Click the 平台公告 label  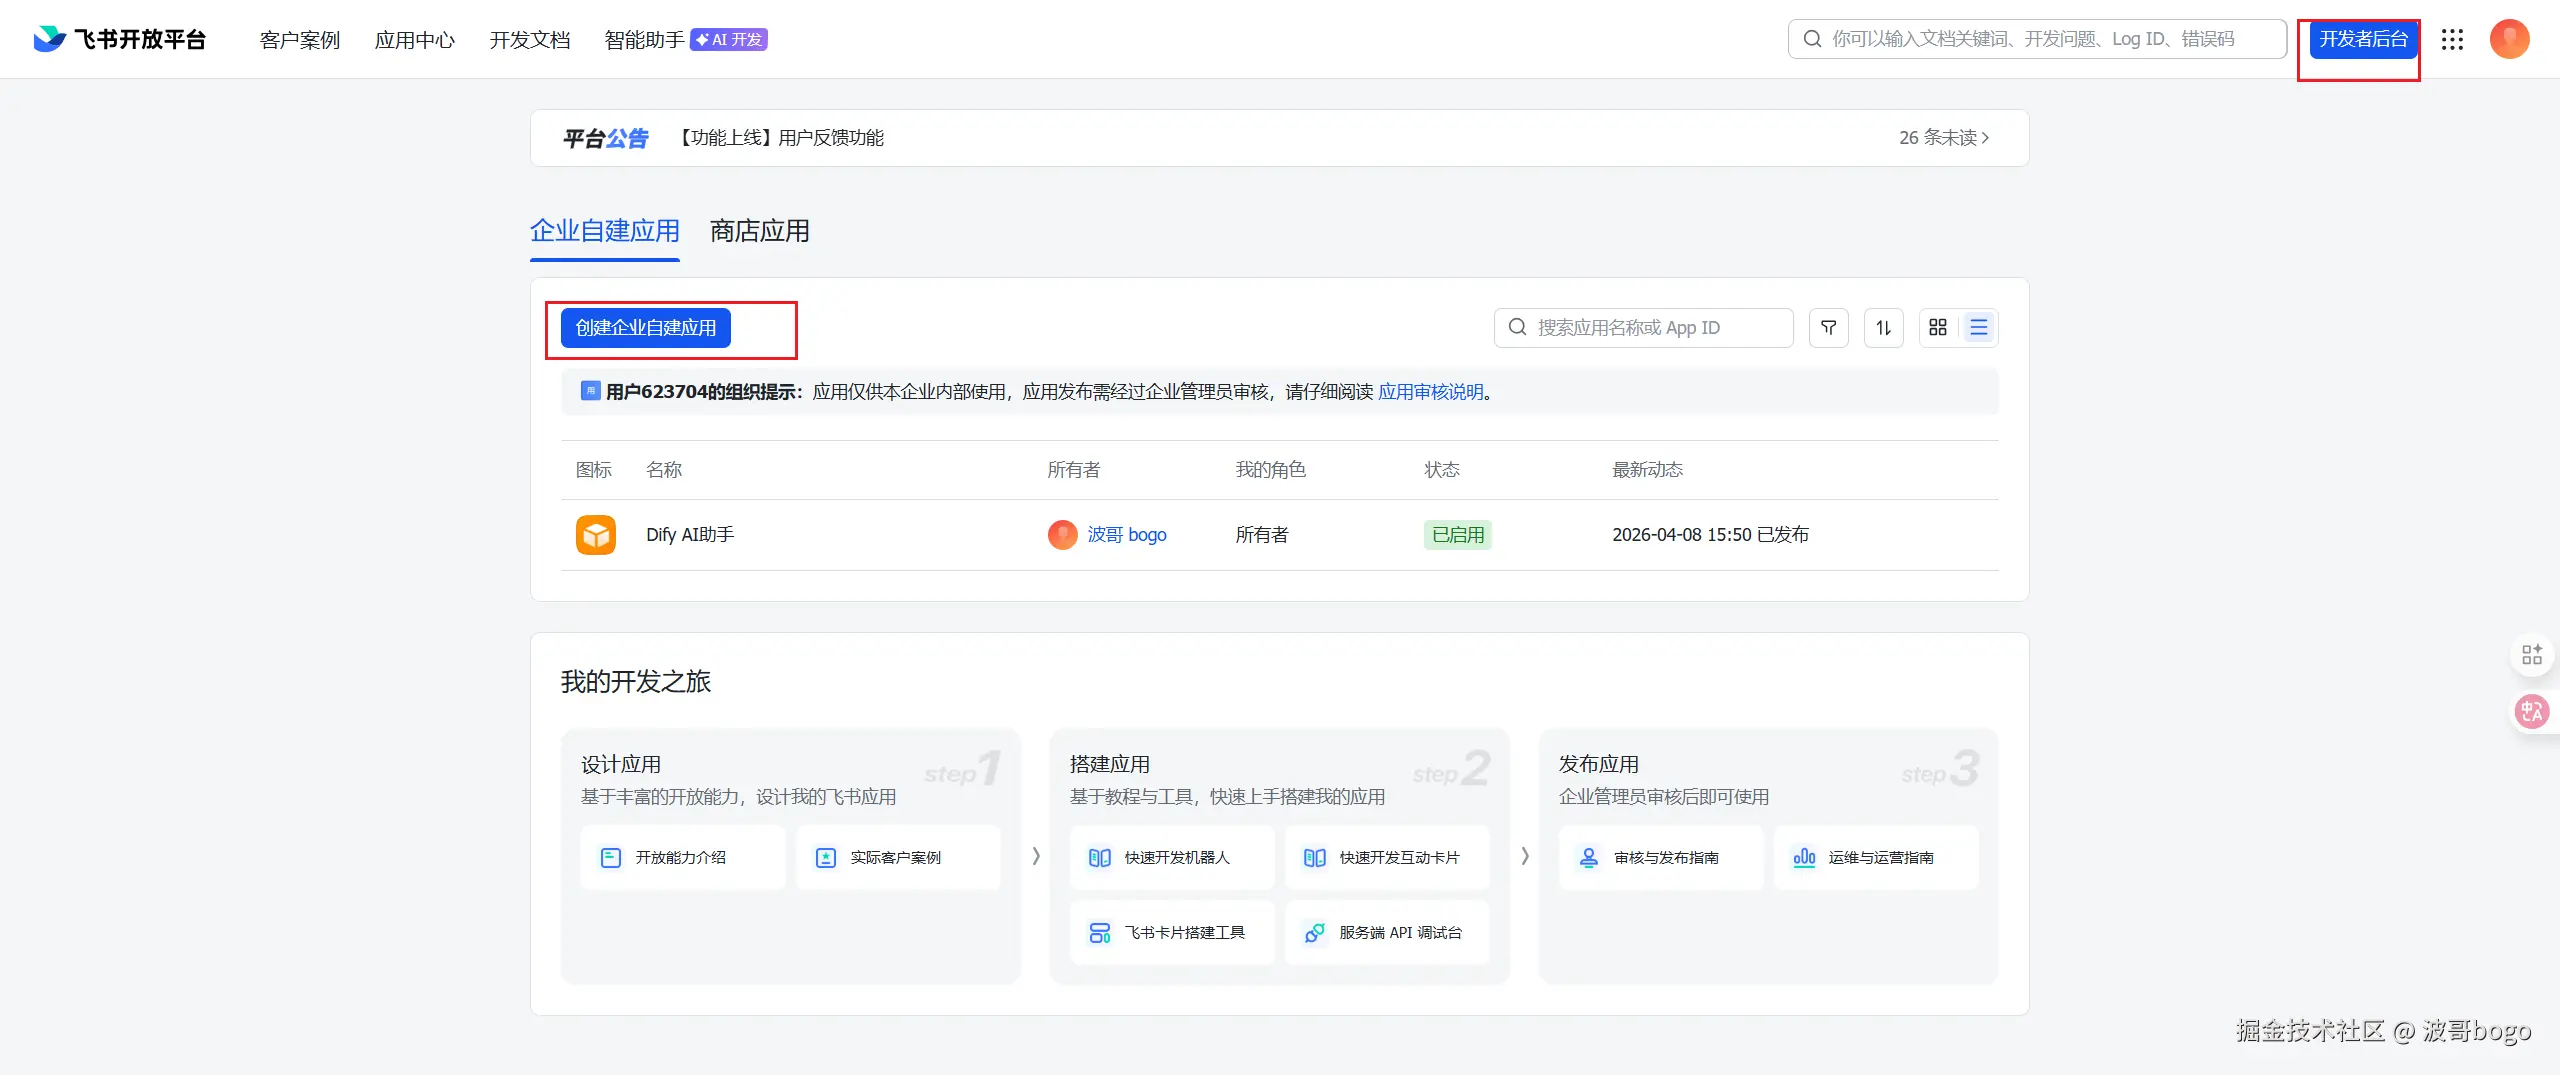(x=606, y=138)
